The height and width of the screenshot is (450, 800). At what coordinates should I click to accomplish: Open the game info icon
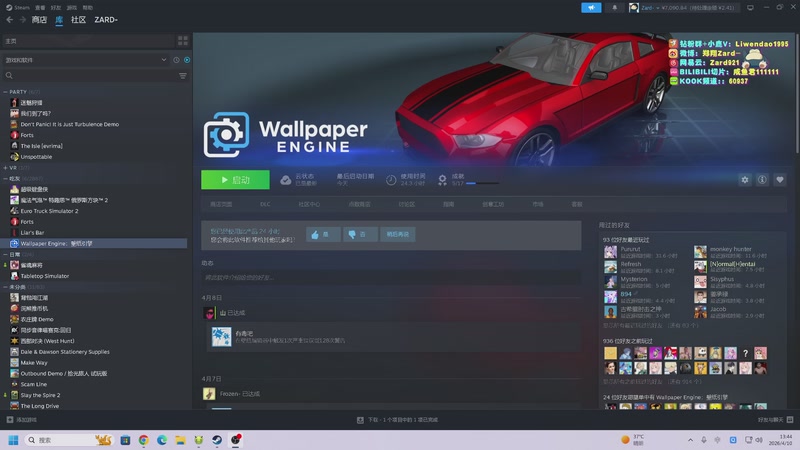click(762, 180)
